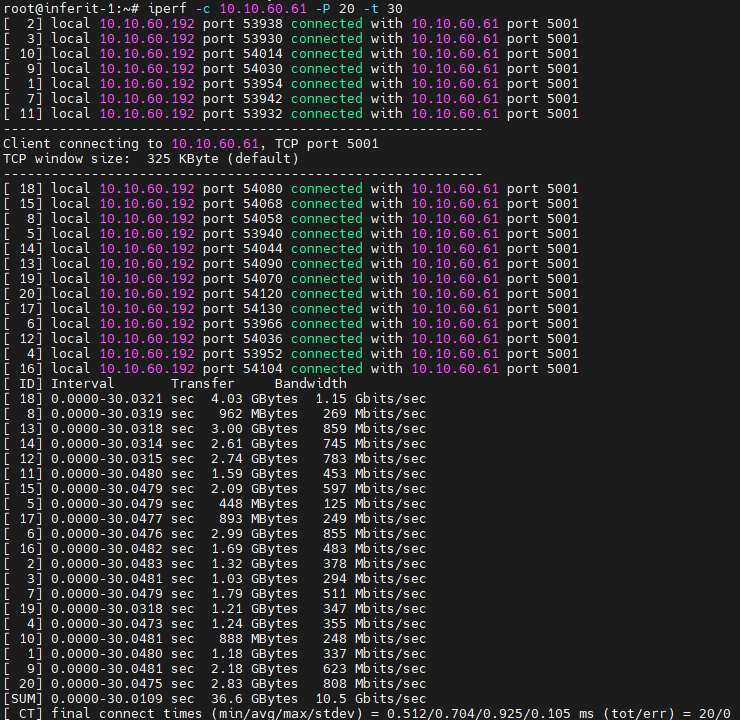The image size is (740, 720).
Task: Click port 53942 on connection 7 line
Action: (263, 99)
